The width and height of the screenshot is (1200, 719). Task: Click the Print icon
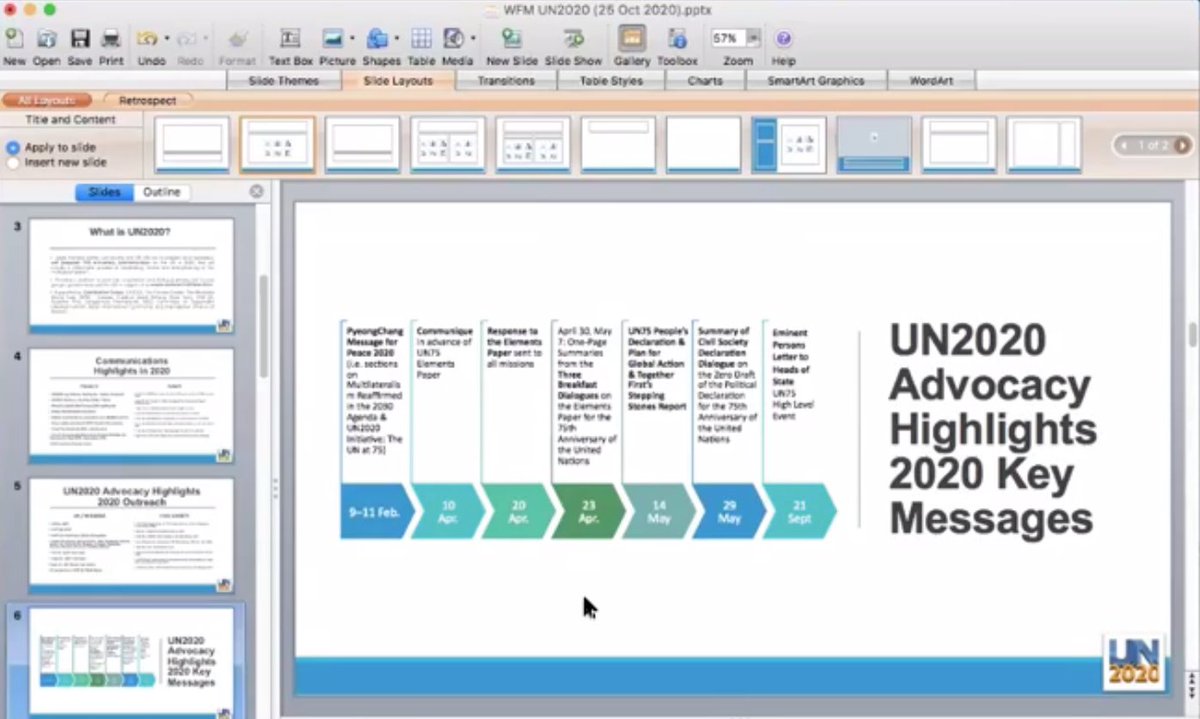pos(111,39)
